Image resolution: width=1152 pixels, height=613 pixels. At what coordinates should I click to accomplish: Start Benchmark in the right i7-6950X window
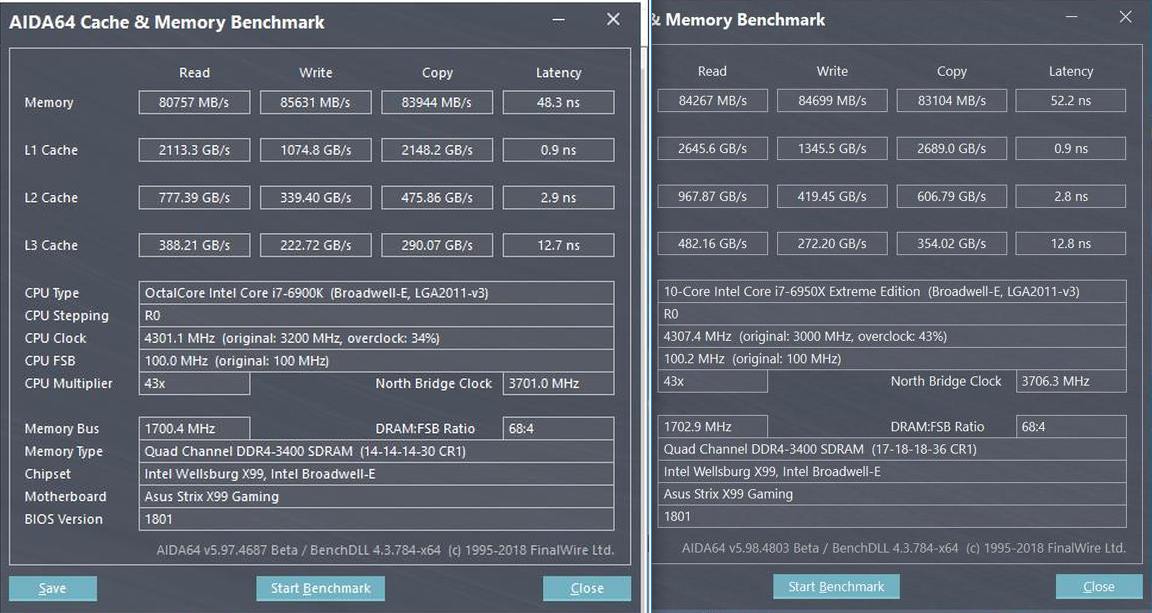(x=836, y=587)
